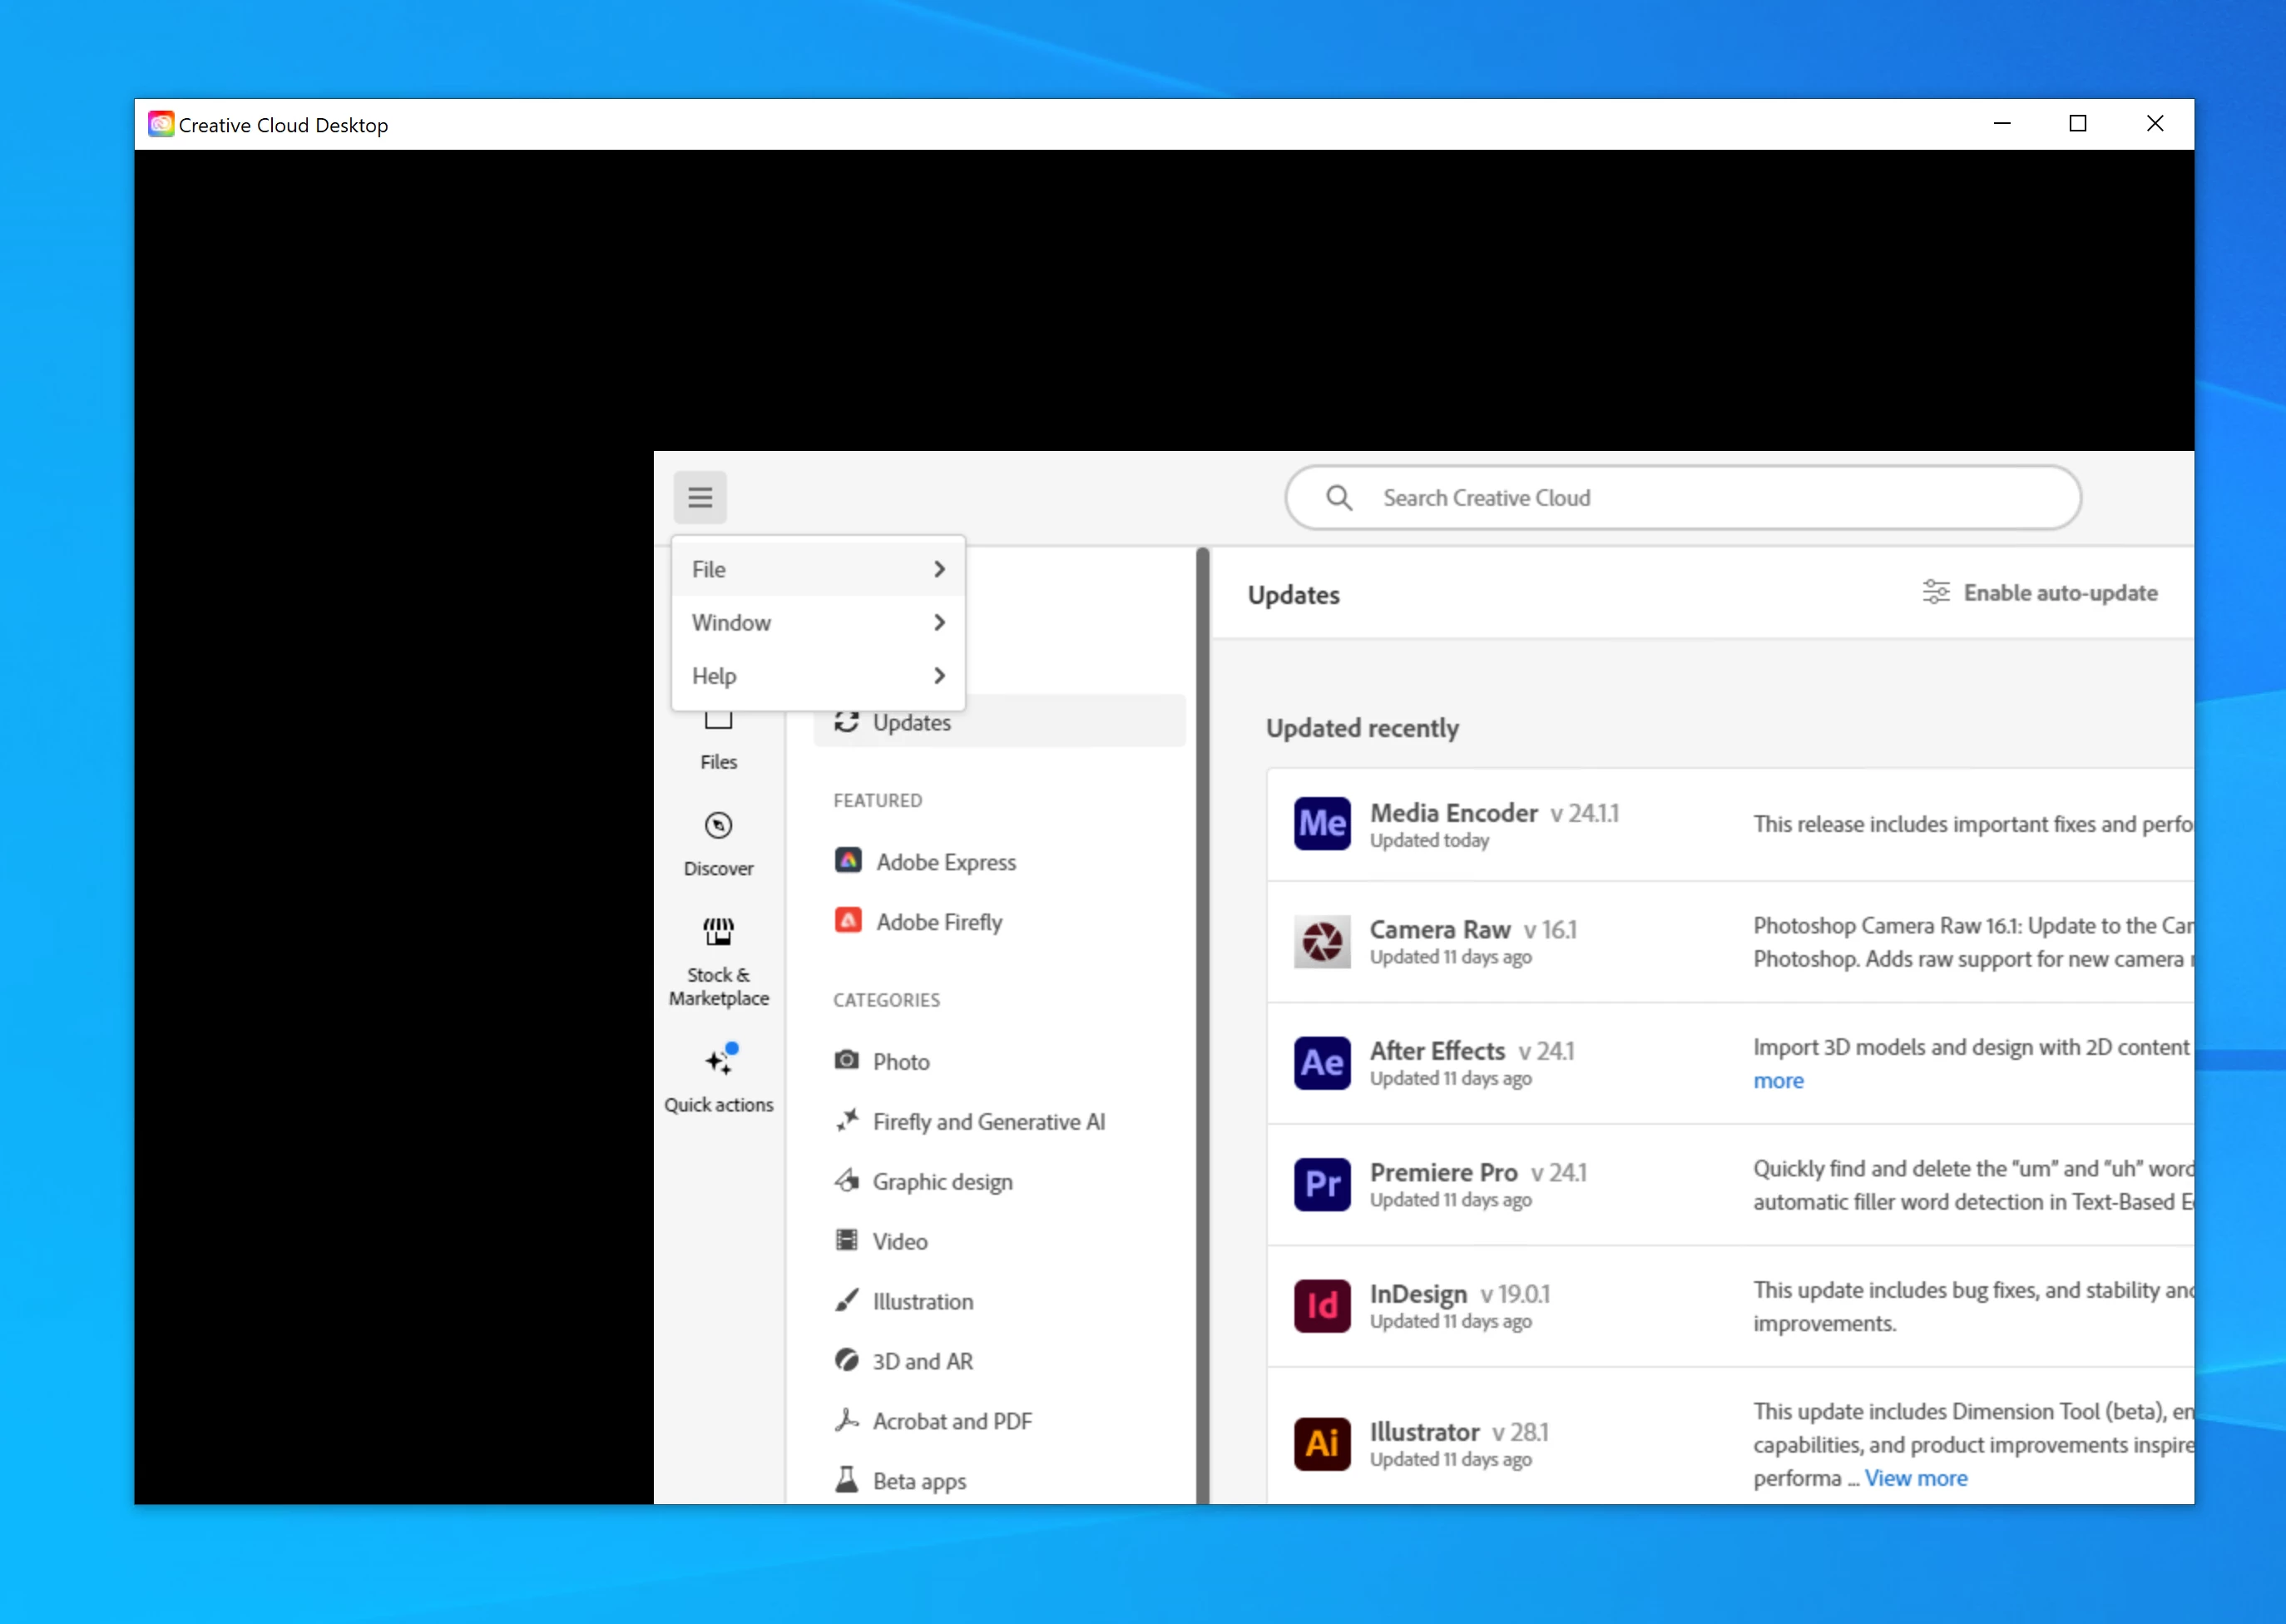Image resolution: width=2286 pixels, height=1624 pixels.
Task: Open the Video category
Action: 899,1242
